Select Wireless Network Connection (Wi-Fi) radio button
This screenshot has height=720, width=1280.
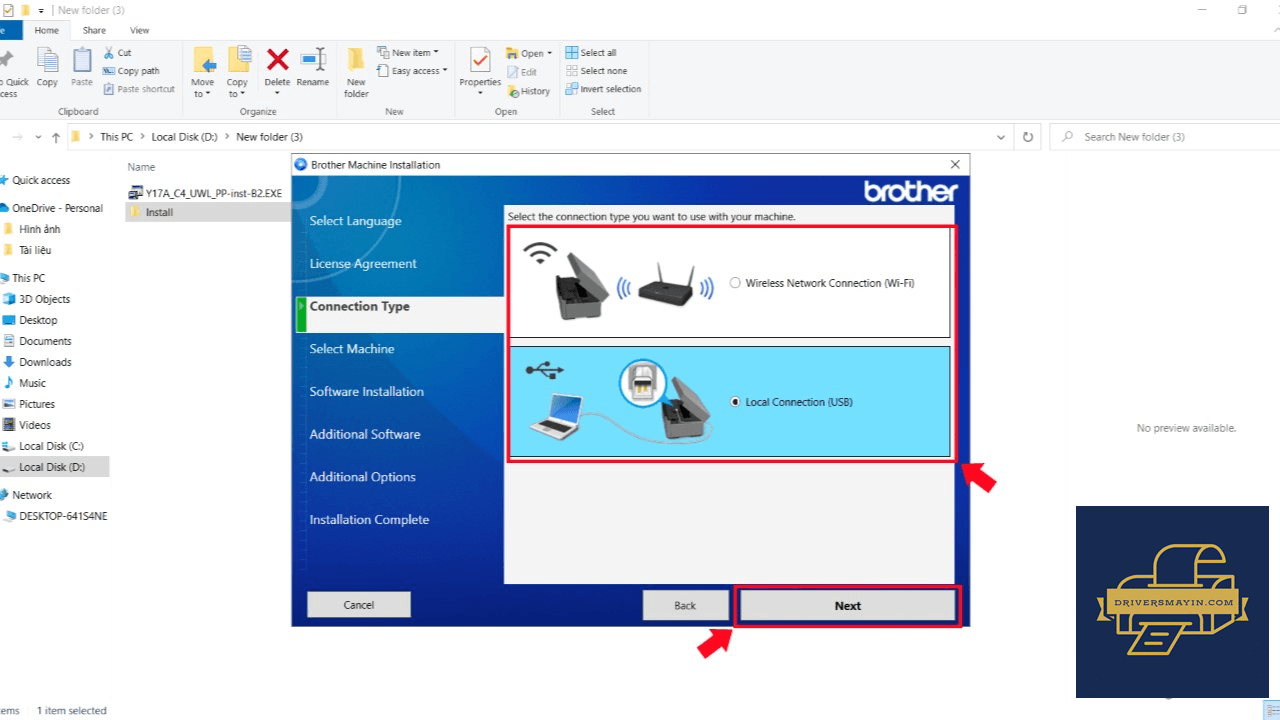[735, 283]
